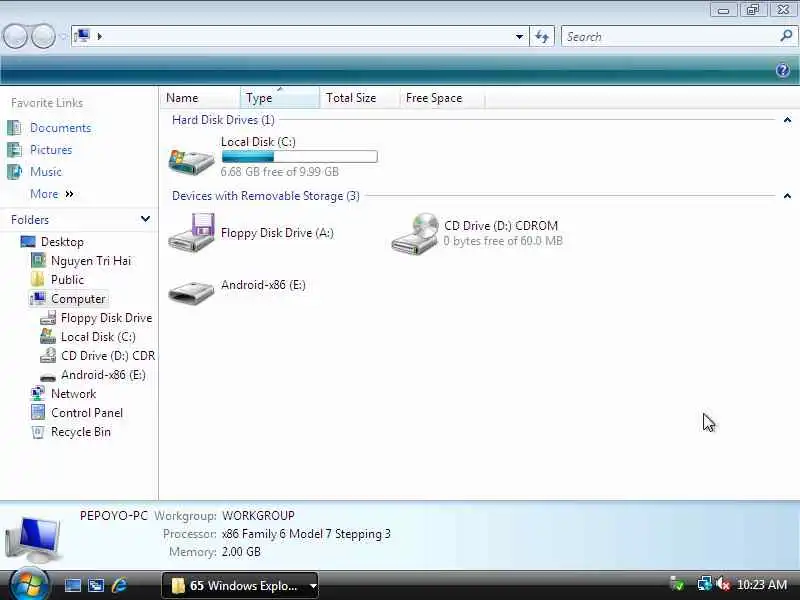
Task: Select Recycle Bin in folder tree
Action: [x=81, y=432]
